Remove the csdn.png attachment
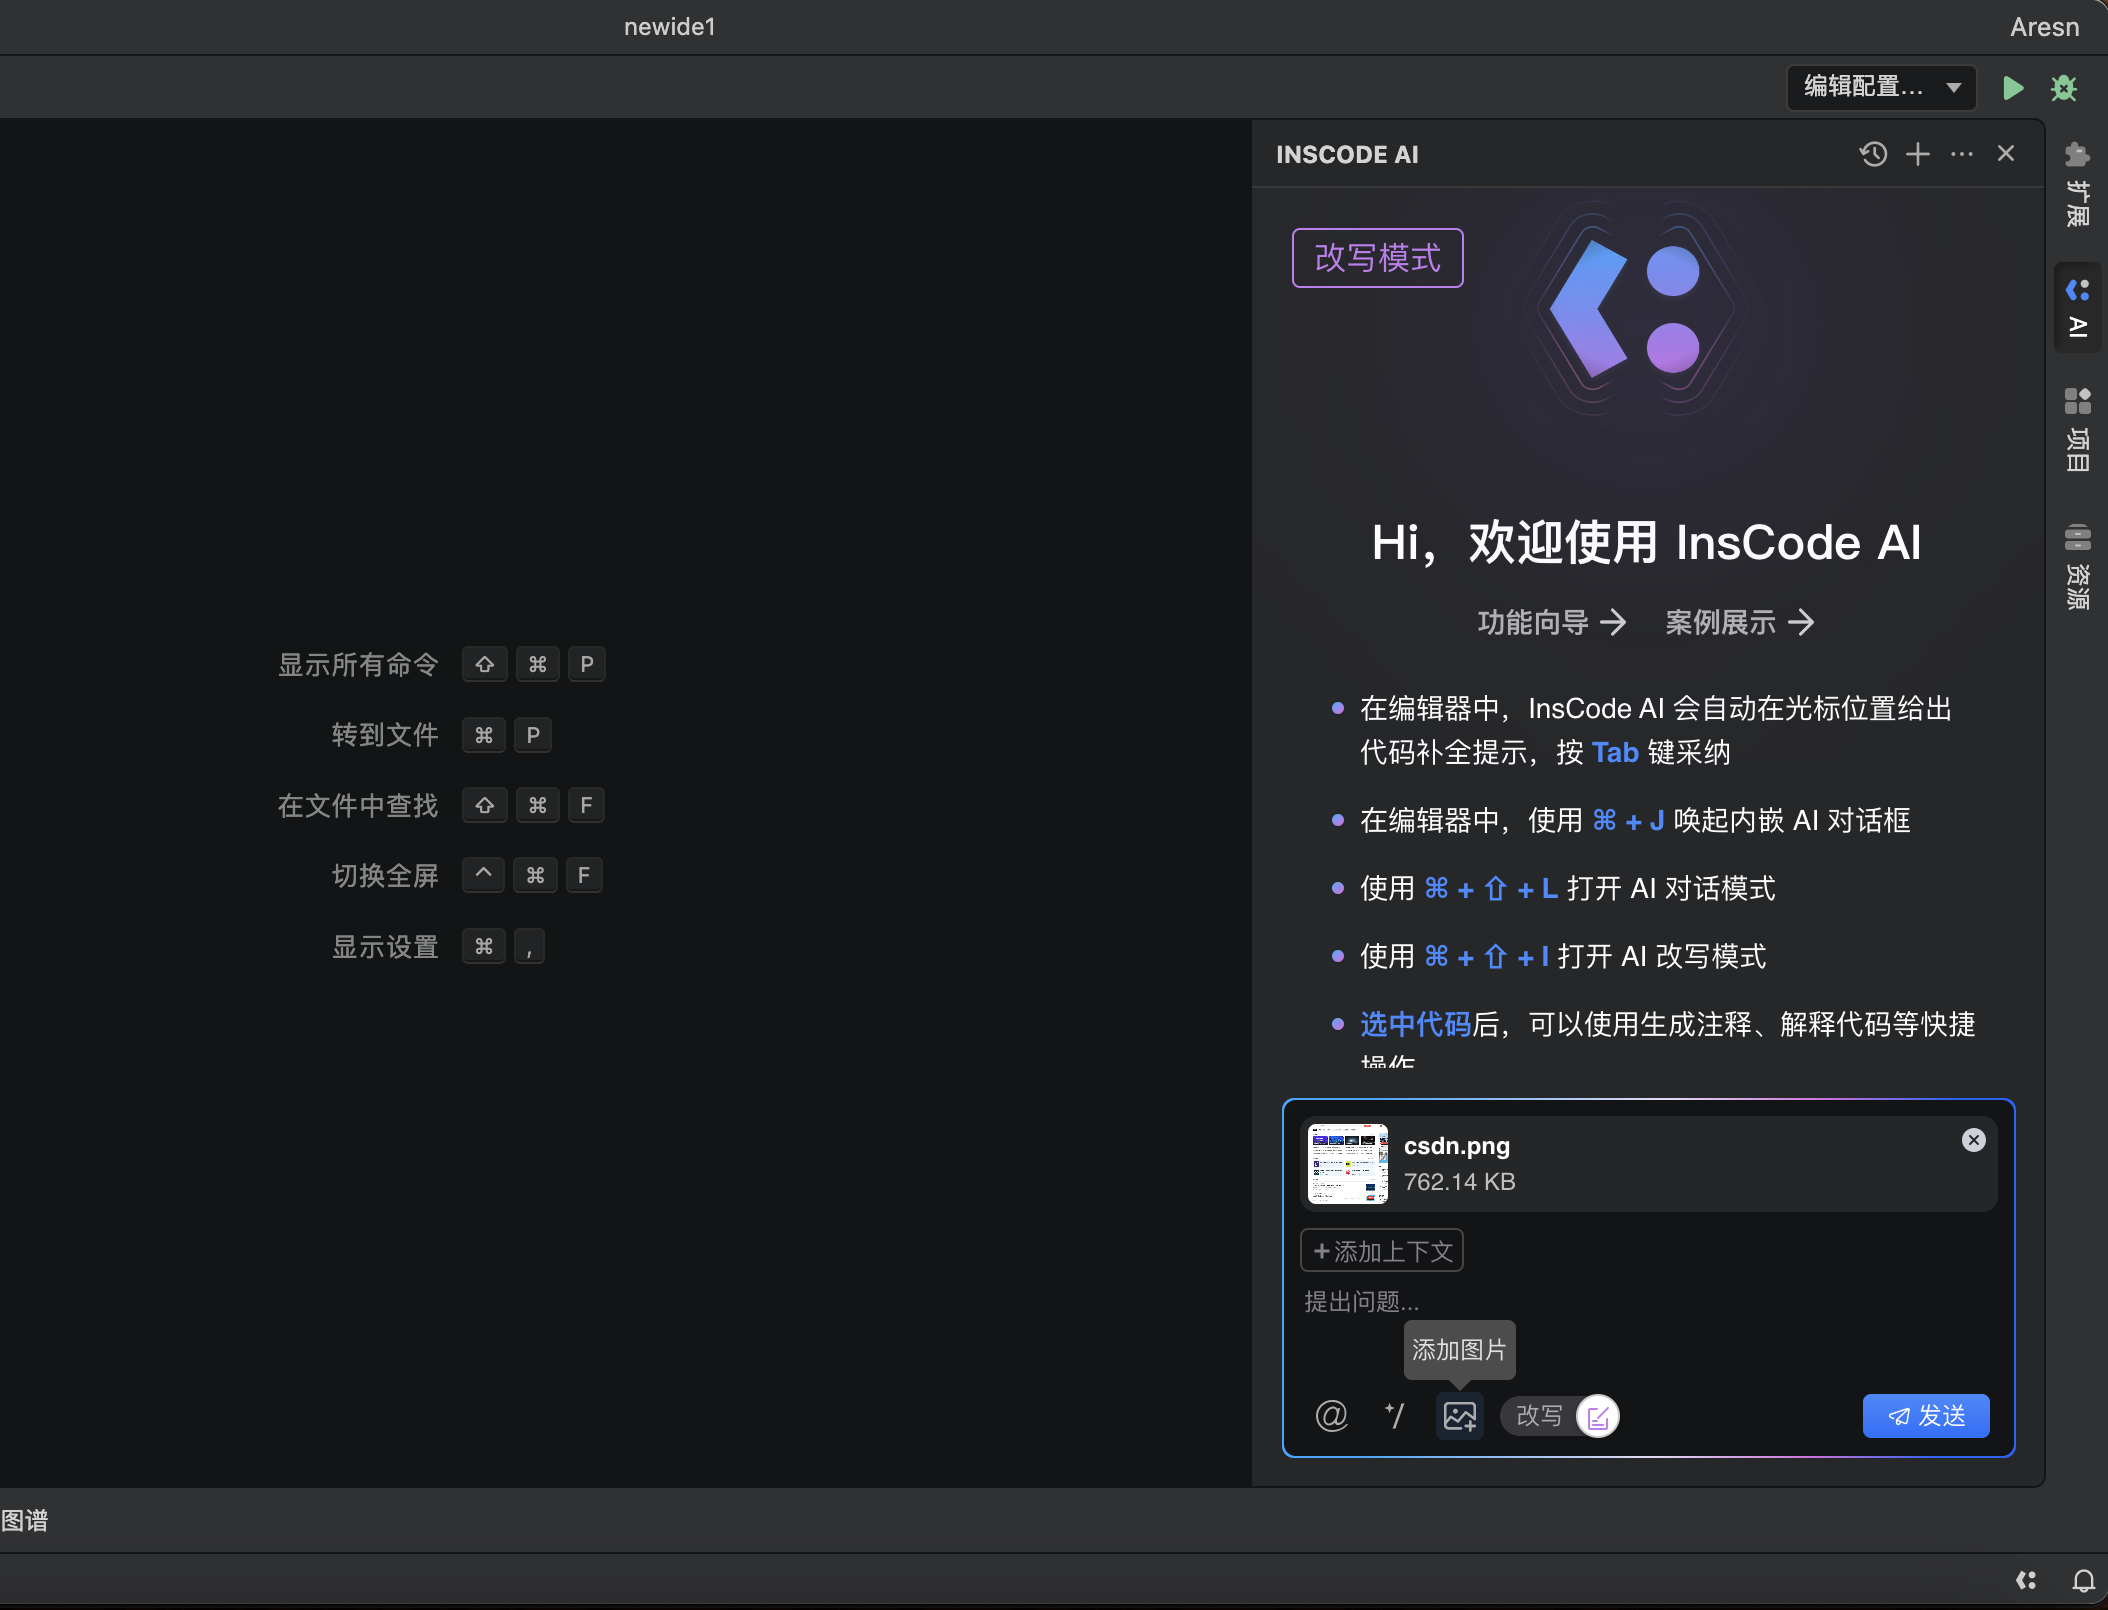Screen dimensions: 2108x1610 [x=1973, y=1140]
